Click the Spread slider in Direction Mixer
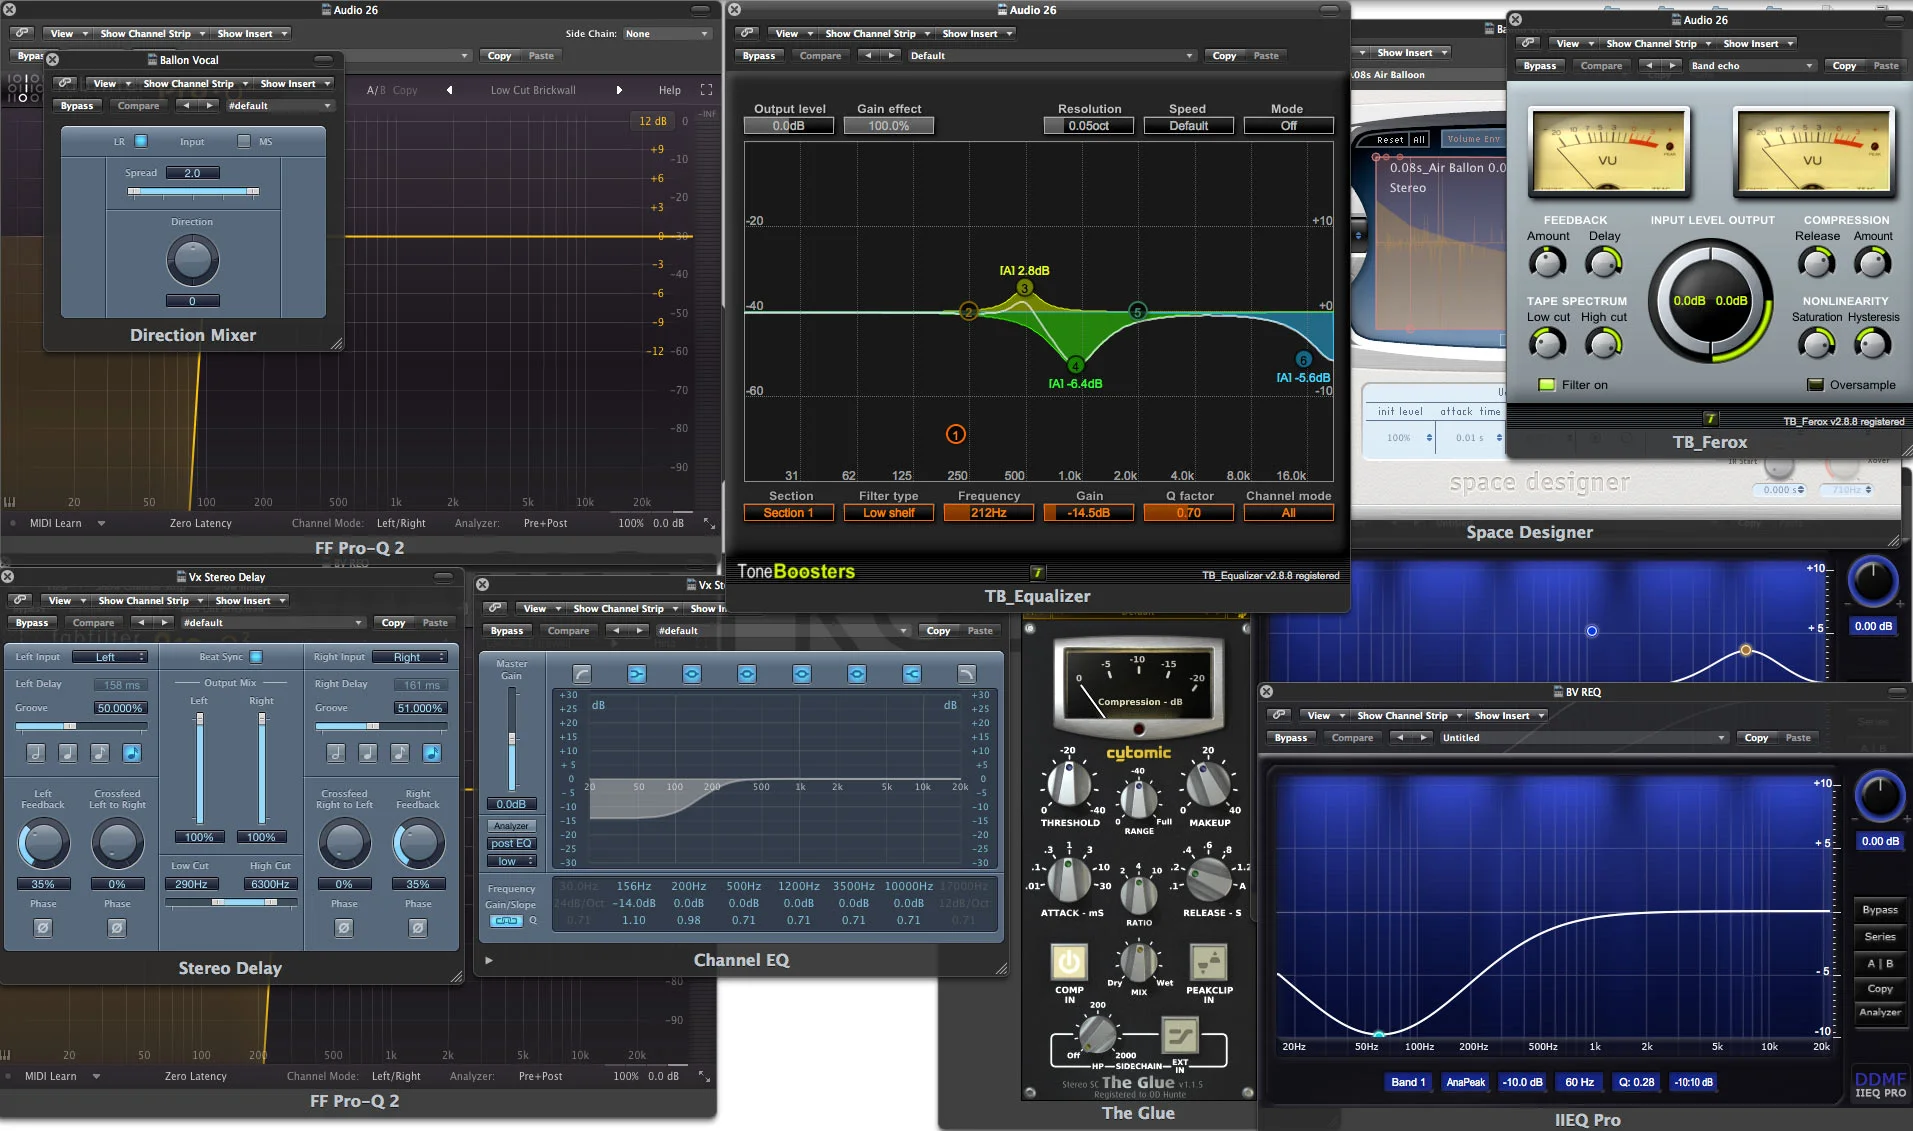The image size is (1913, 1131). pos(193,191)
